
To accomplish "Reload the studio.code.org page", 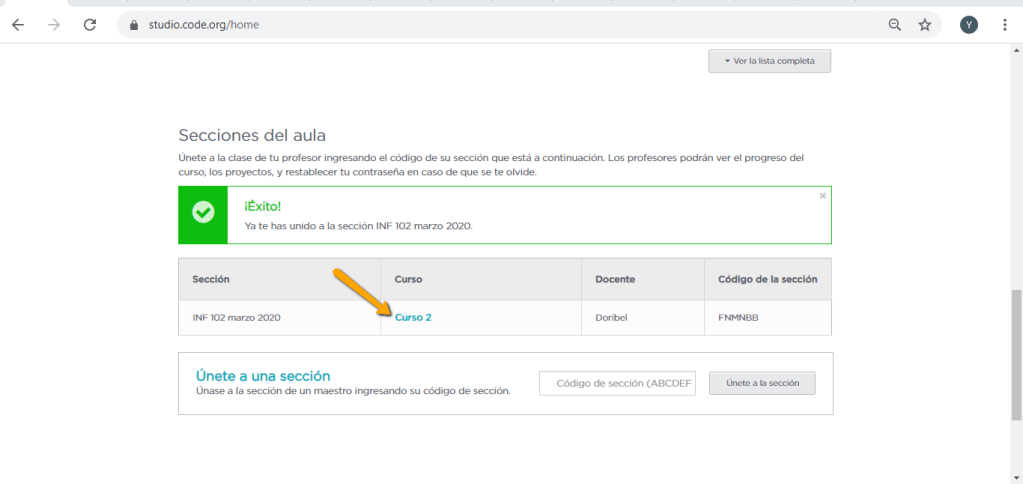I will click(90, 25).
